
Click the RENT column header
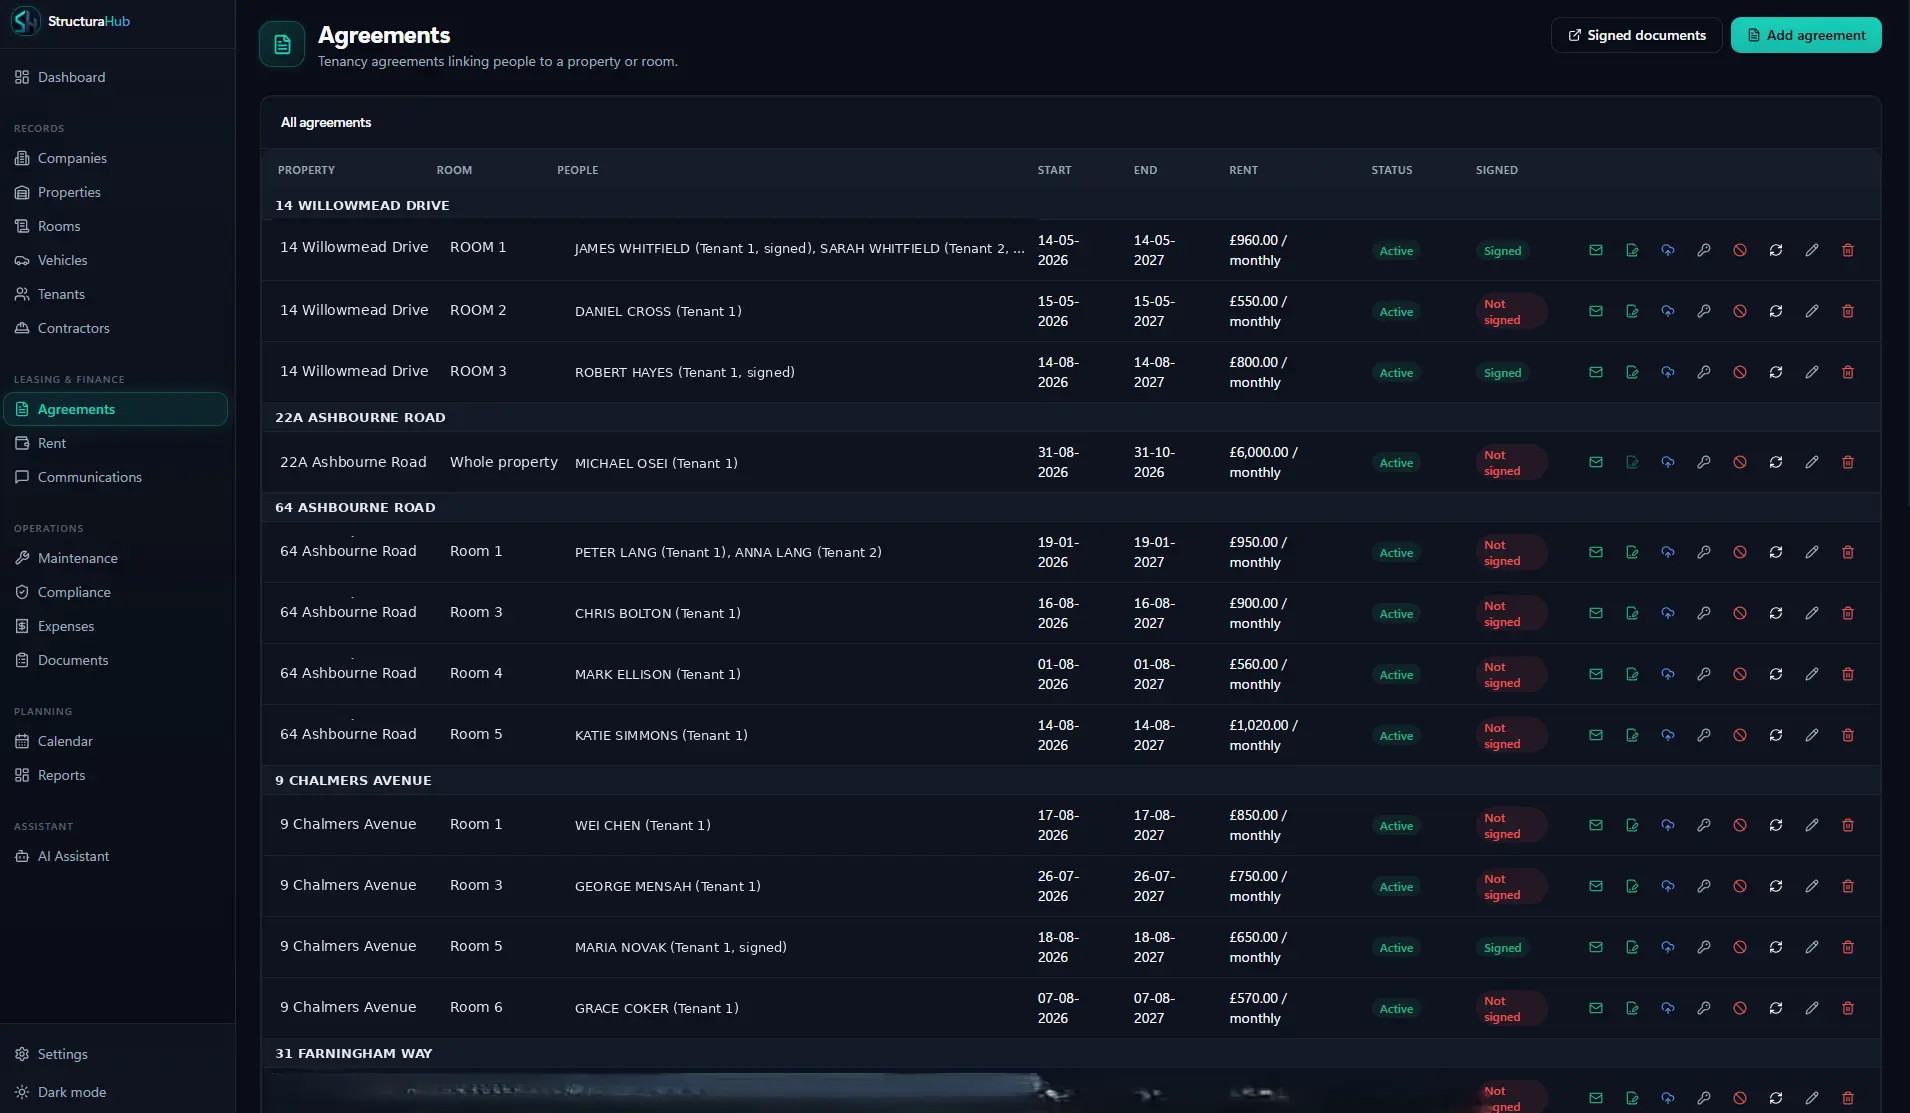[x=1243, y=170]
